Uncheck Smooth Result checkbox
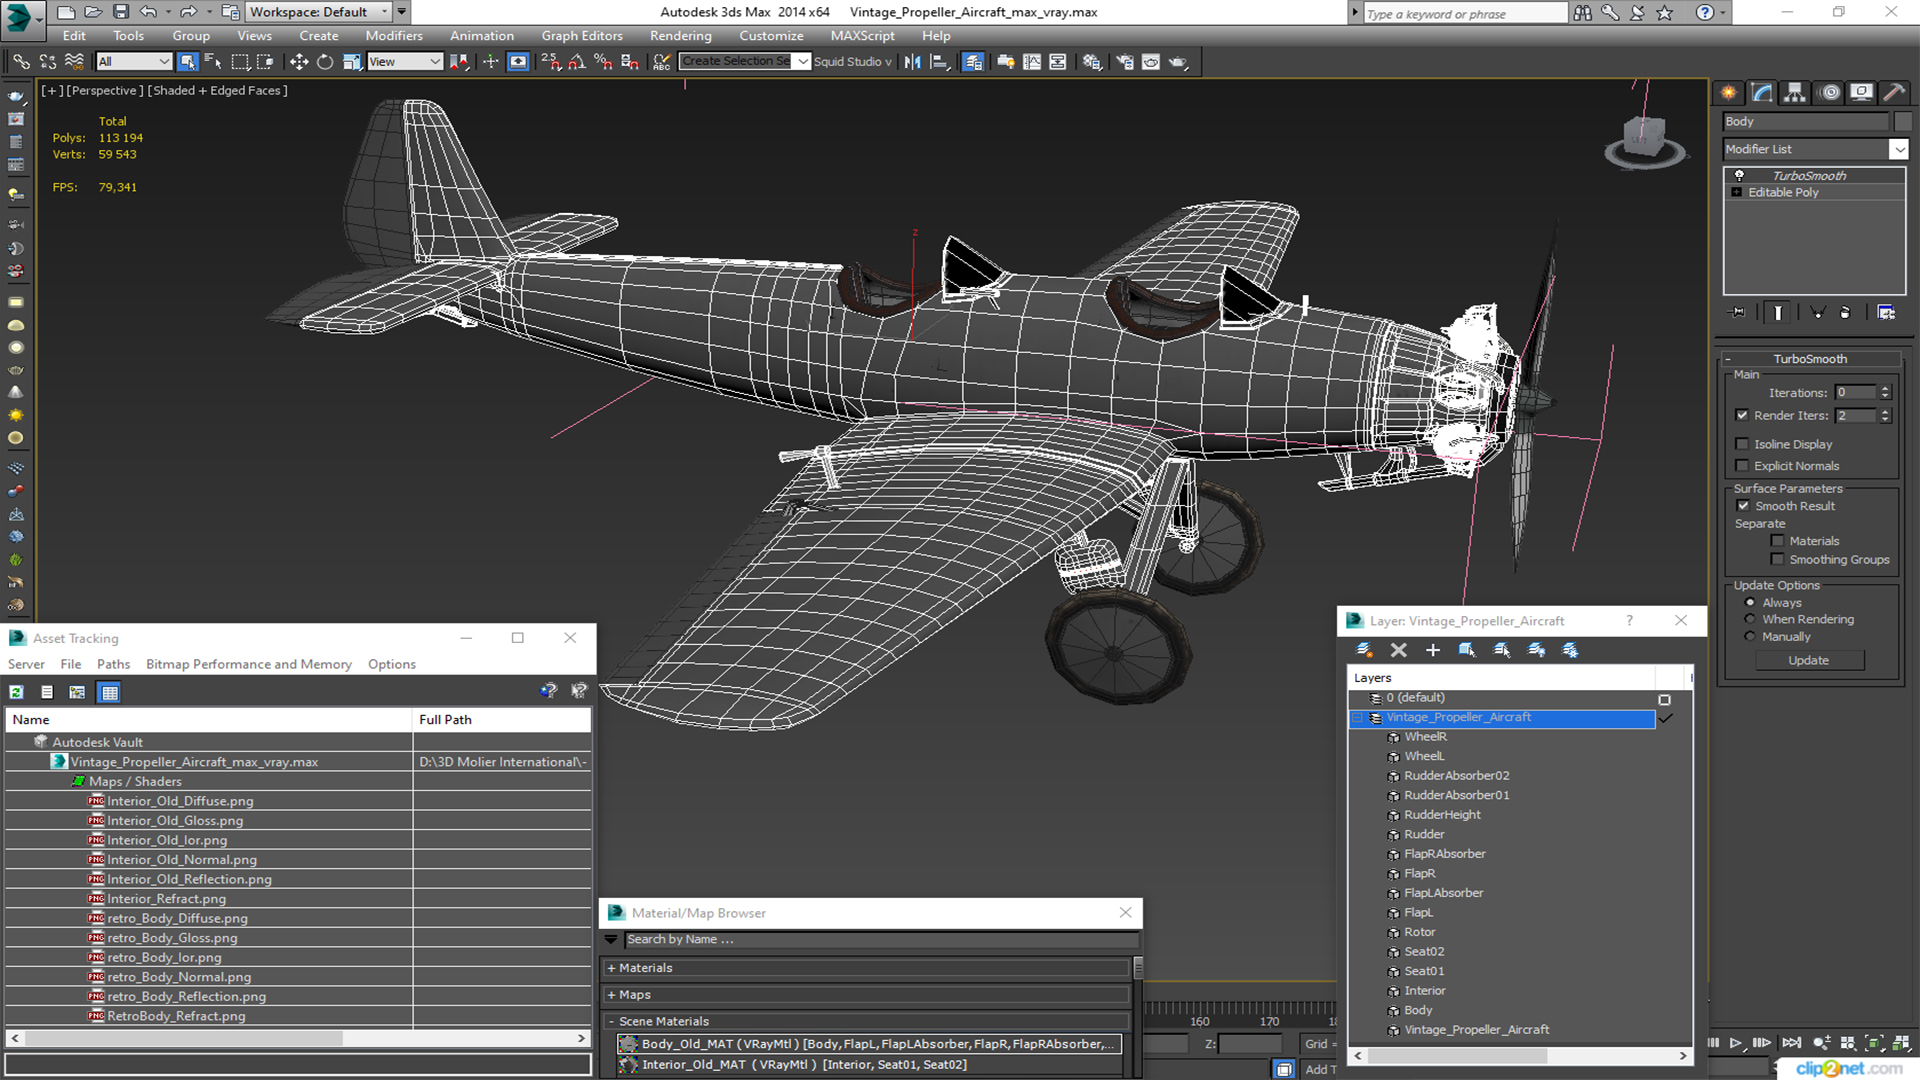This screenshot has height=1080, width=1920. coord(1743,506)
